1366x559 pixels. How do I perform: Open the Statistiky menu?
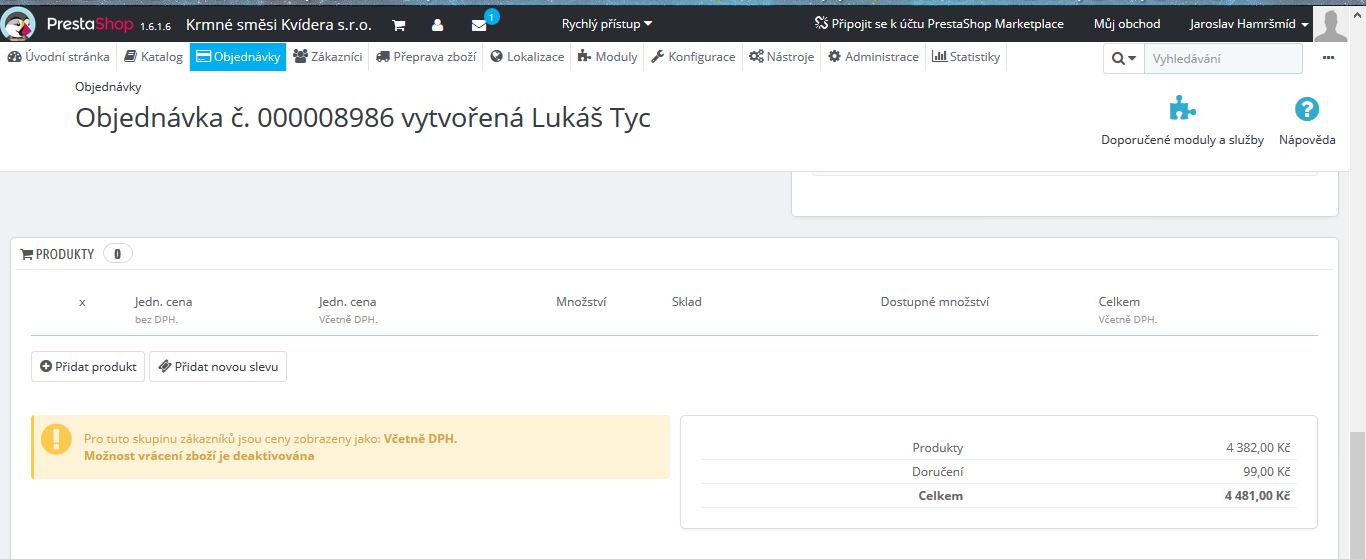click(965, 57)
